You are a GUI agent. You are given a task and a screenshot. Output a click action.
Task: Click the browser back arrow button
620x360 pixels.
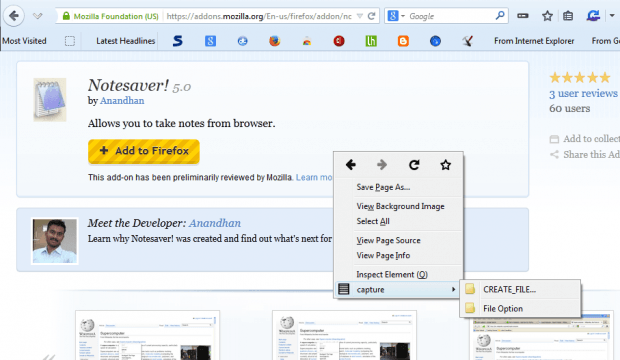point(14,16)
